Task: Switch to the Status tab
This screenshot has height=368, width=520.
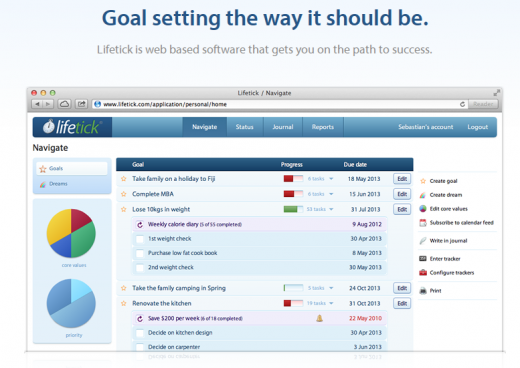Action: (x=245, y=127)
